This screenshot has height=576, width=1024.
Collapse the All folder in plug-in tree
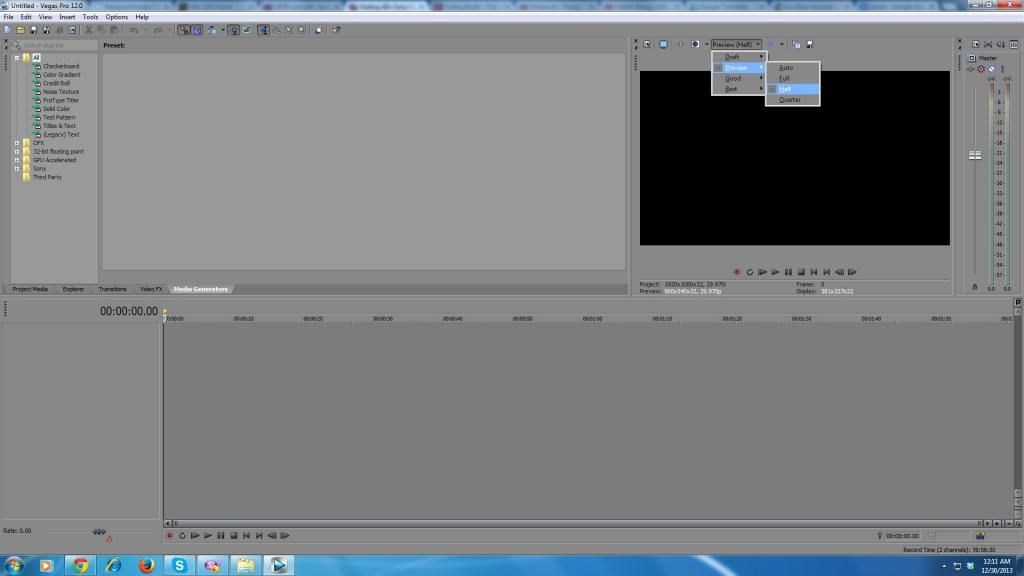[17, 57]
